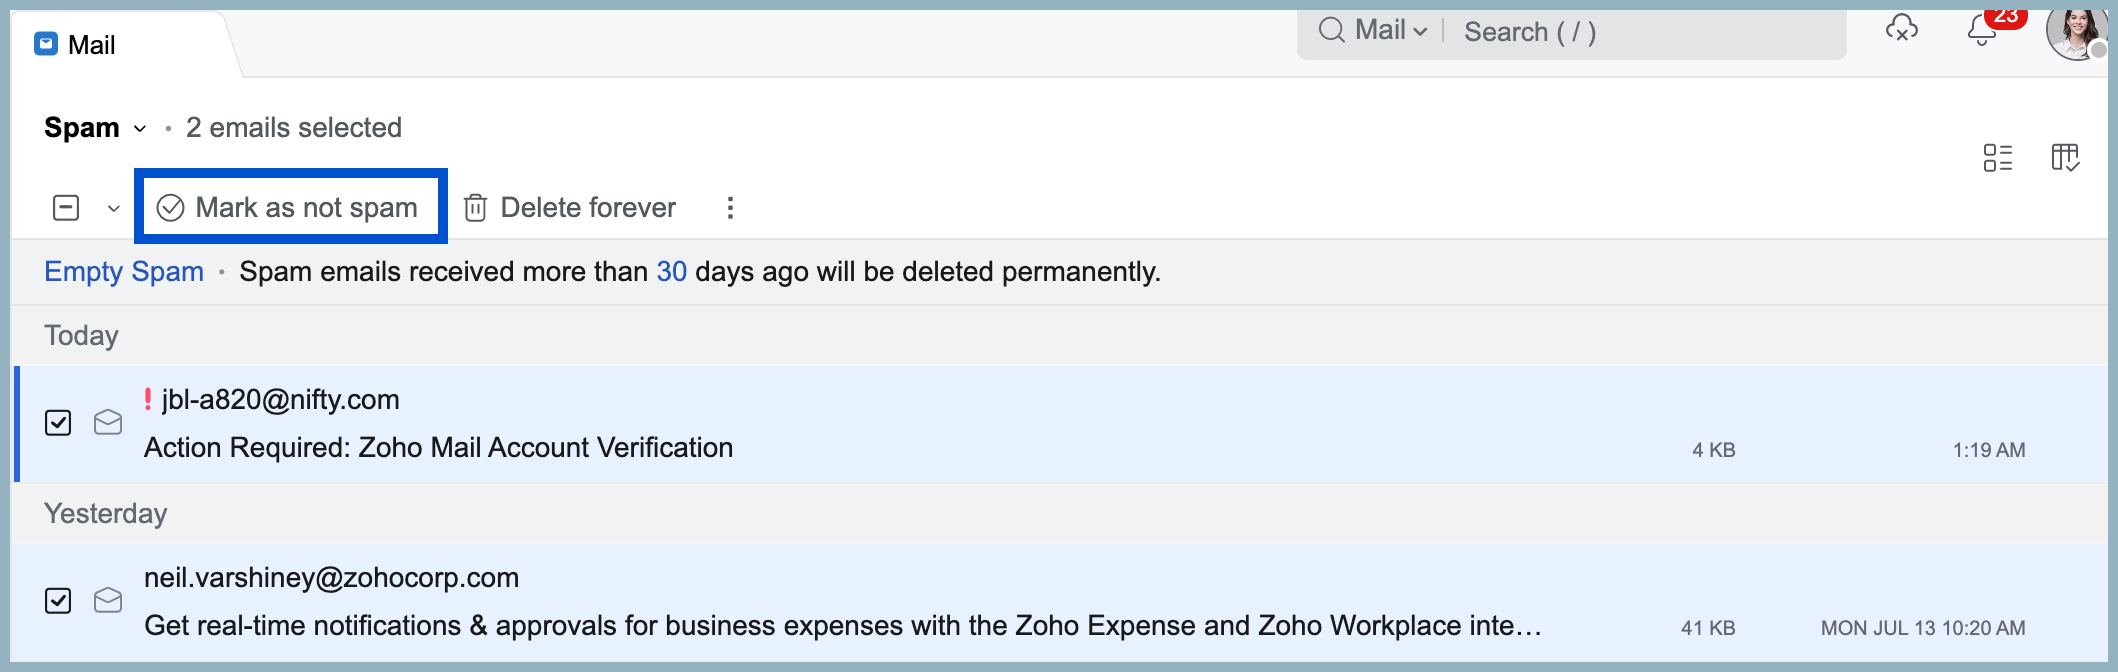Uncheck the jbl-a820@nifty.com email checkbox

point(58,423)
